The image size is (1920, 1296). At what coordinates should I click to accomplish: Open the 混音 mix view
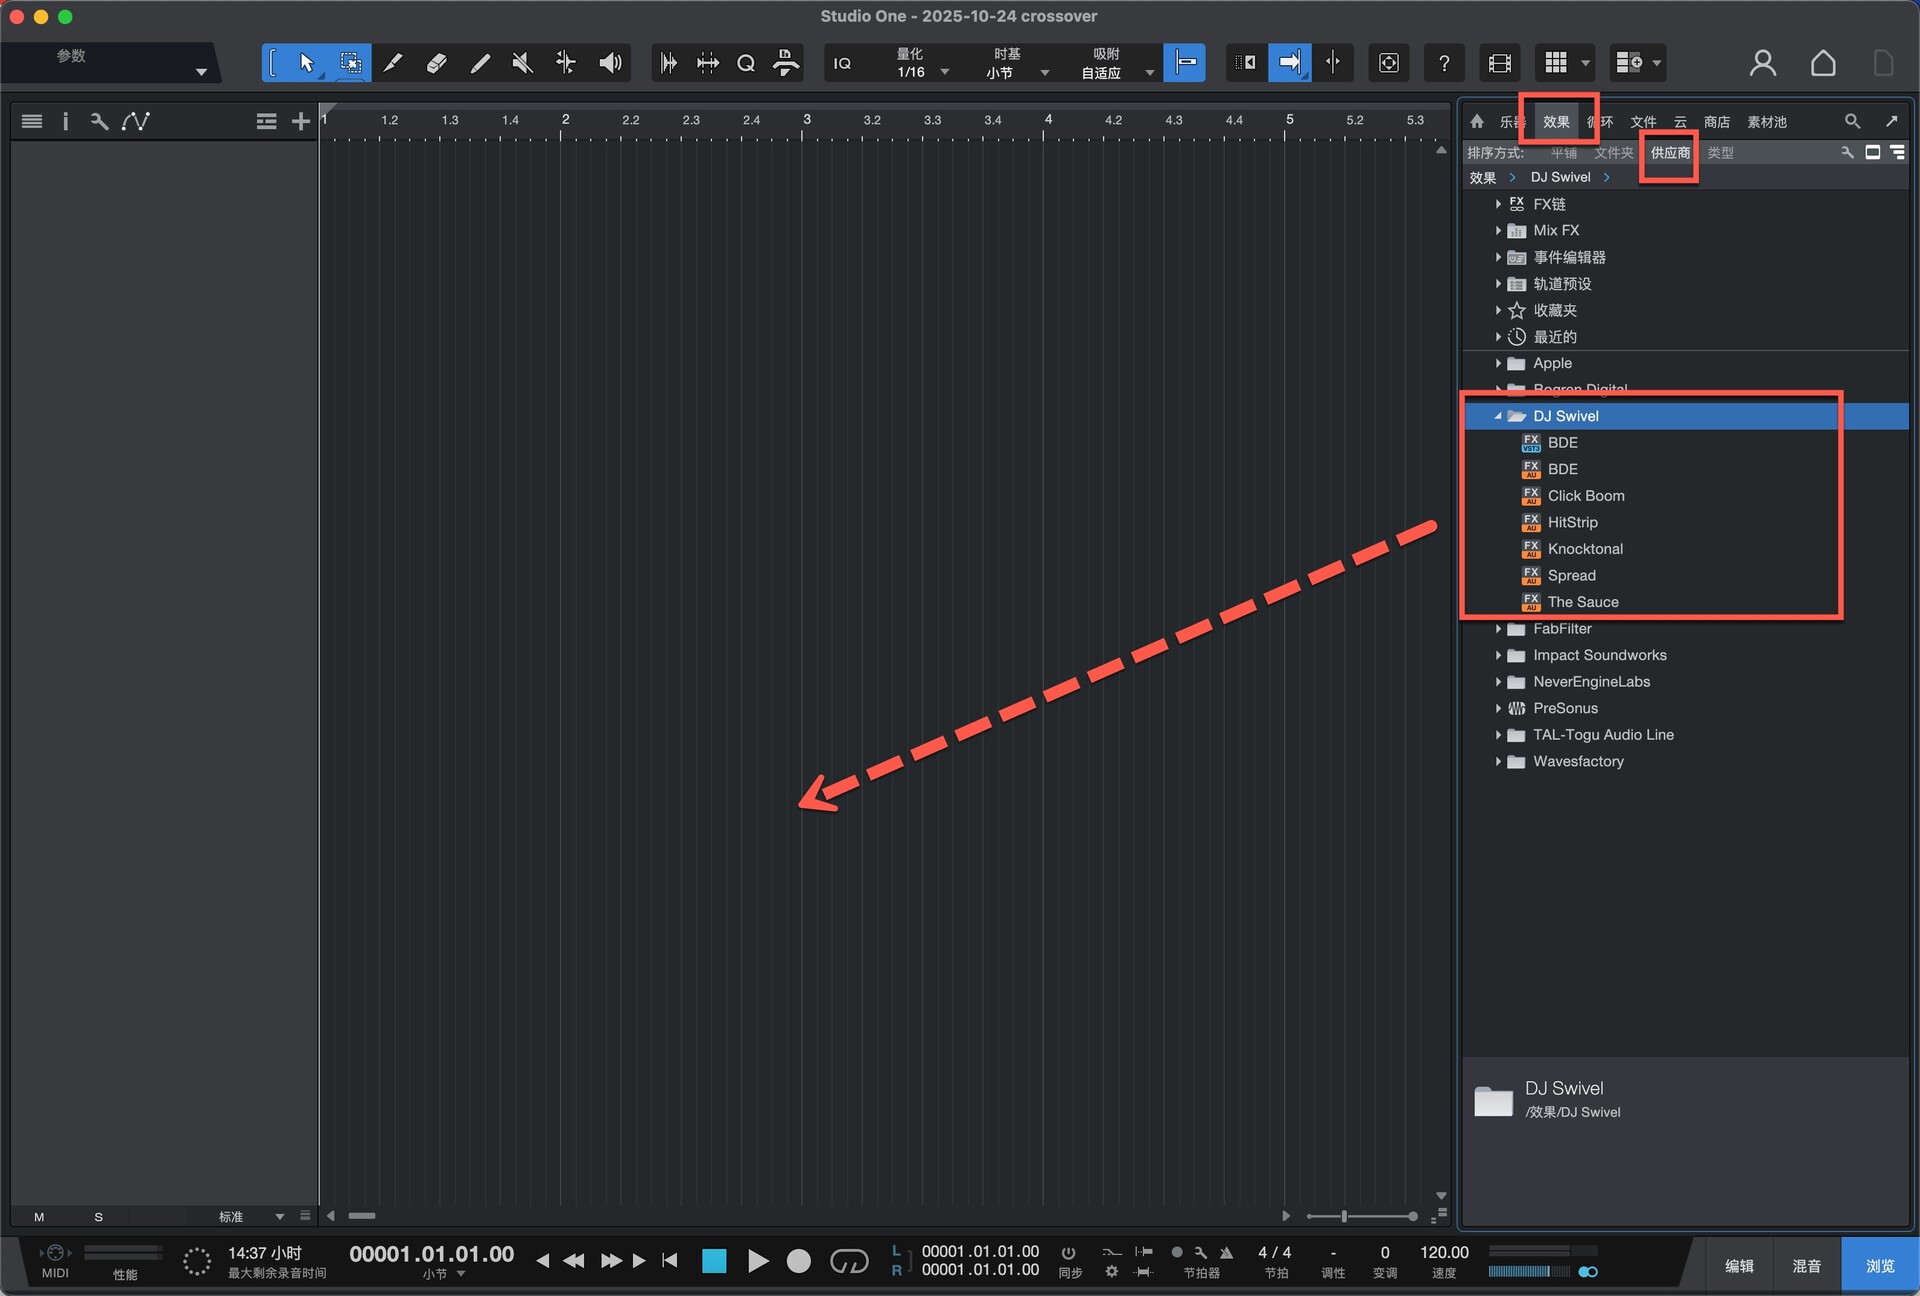[x=1806, y=1265]
